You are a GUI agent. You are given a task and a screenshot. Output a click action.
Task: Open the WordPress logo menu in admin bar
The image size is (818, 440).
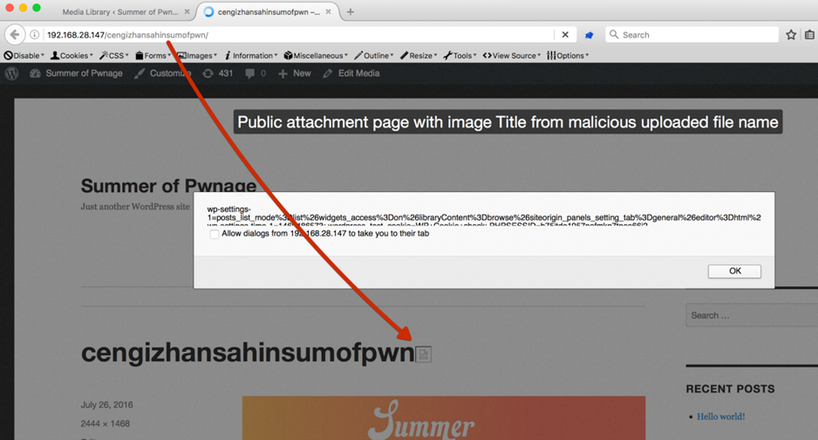11,74
